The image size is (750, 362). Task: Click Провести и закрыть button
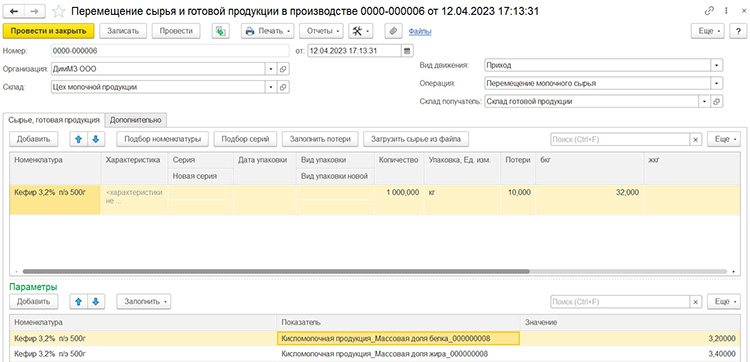[x=48, y=31]
